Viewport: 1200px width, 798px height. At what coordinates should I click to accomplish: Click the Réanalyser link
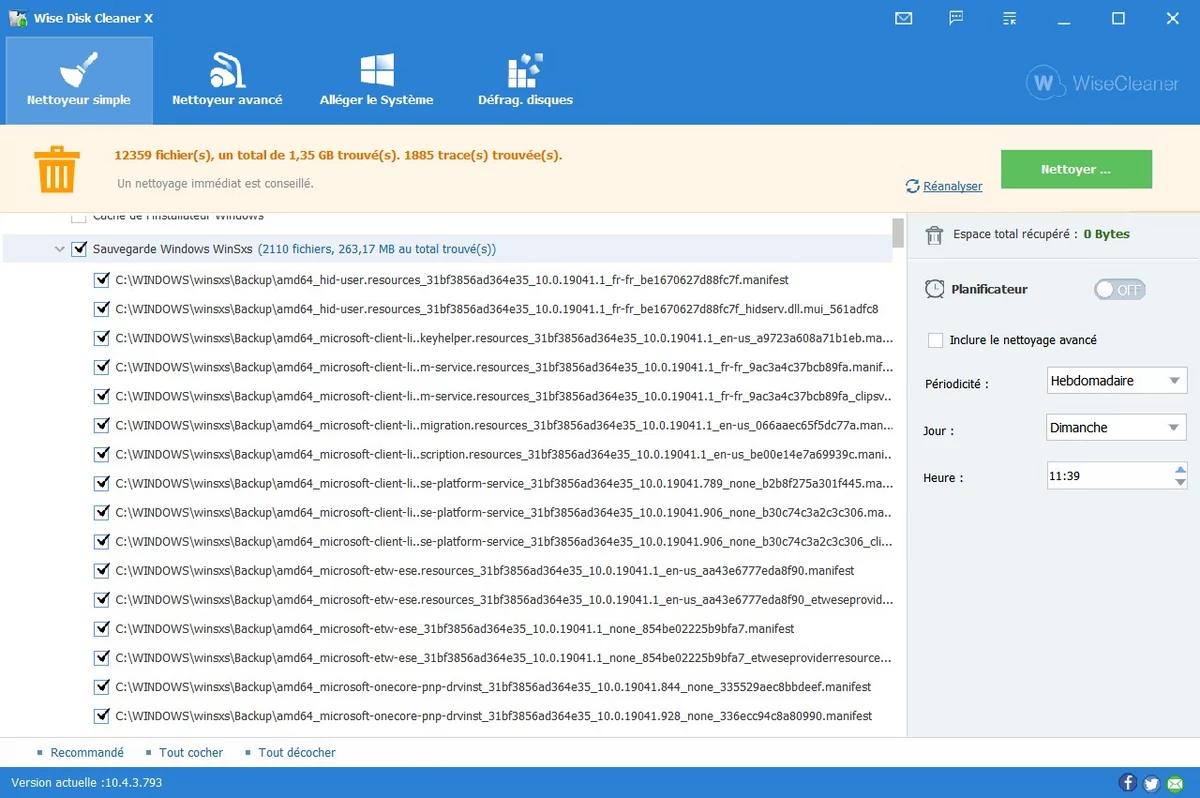click(x=952, y=186)
